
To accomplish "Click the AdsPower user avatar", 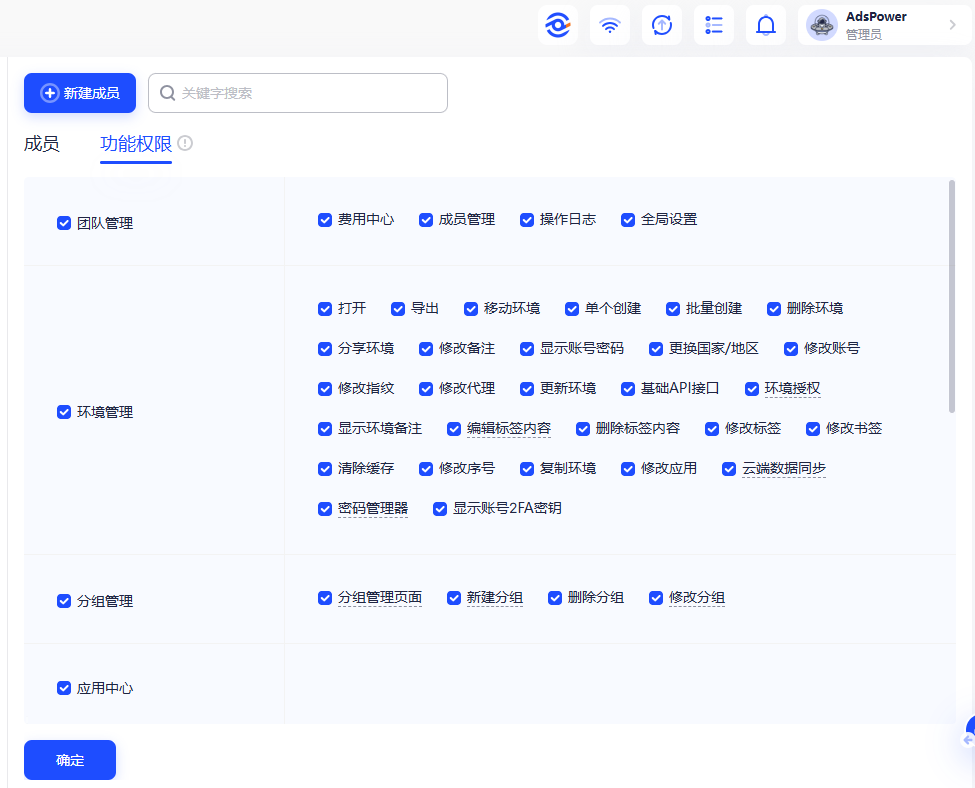I will pos(821,25).
